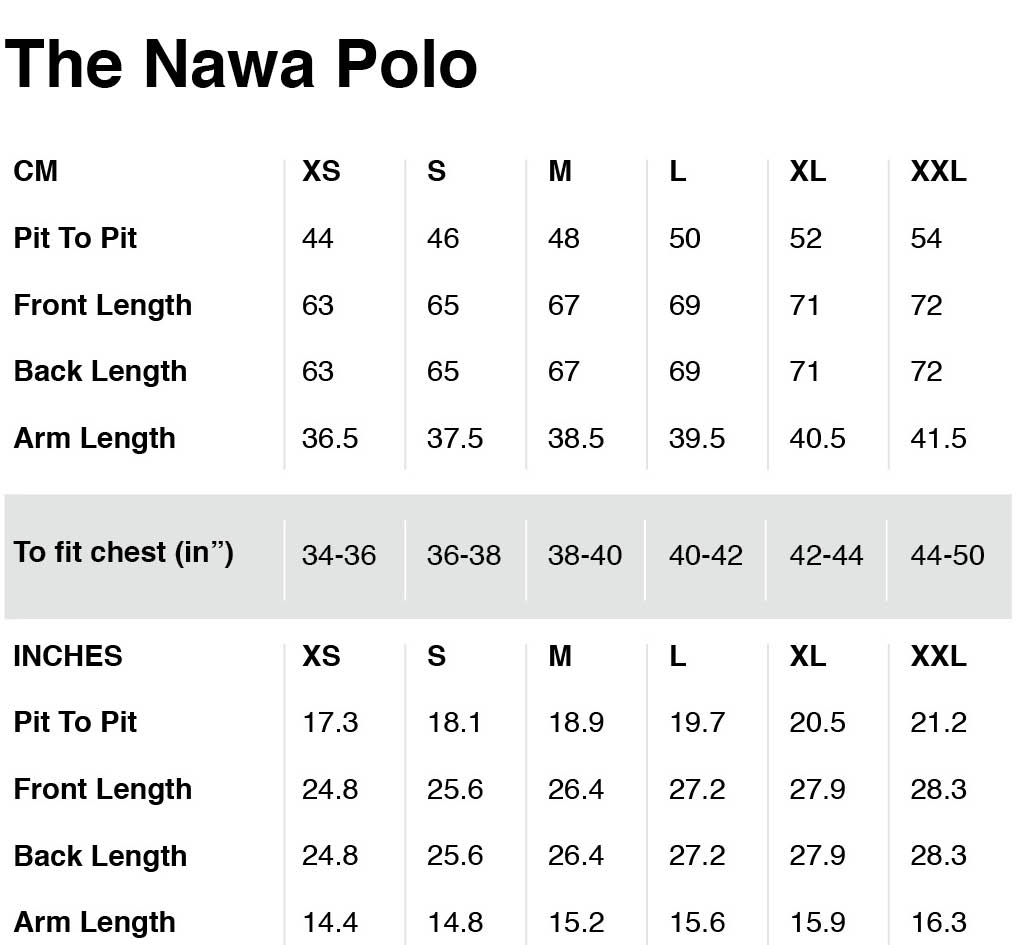Click the M column header in INCHES table

point(560,656)
